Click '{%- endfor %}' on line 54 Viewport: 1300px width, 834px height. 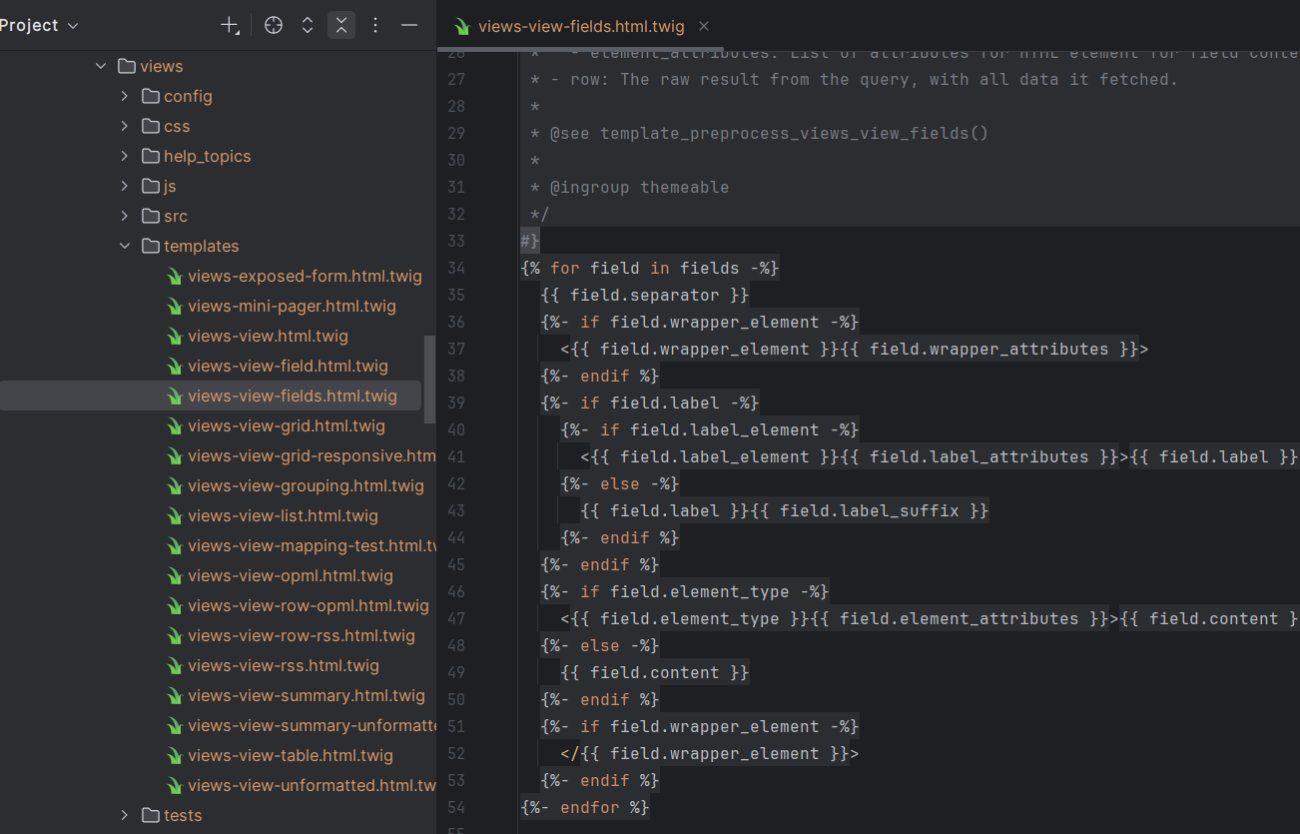click(x=585, y=808)
